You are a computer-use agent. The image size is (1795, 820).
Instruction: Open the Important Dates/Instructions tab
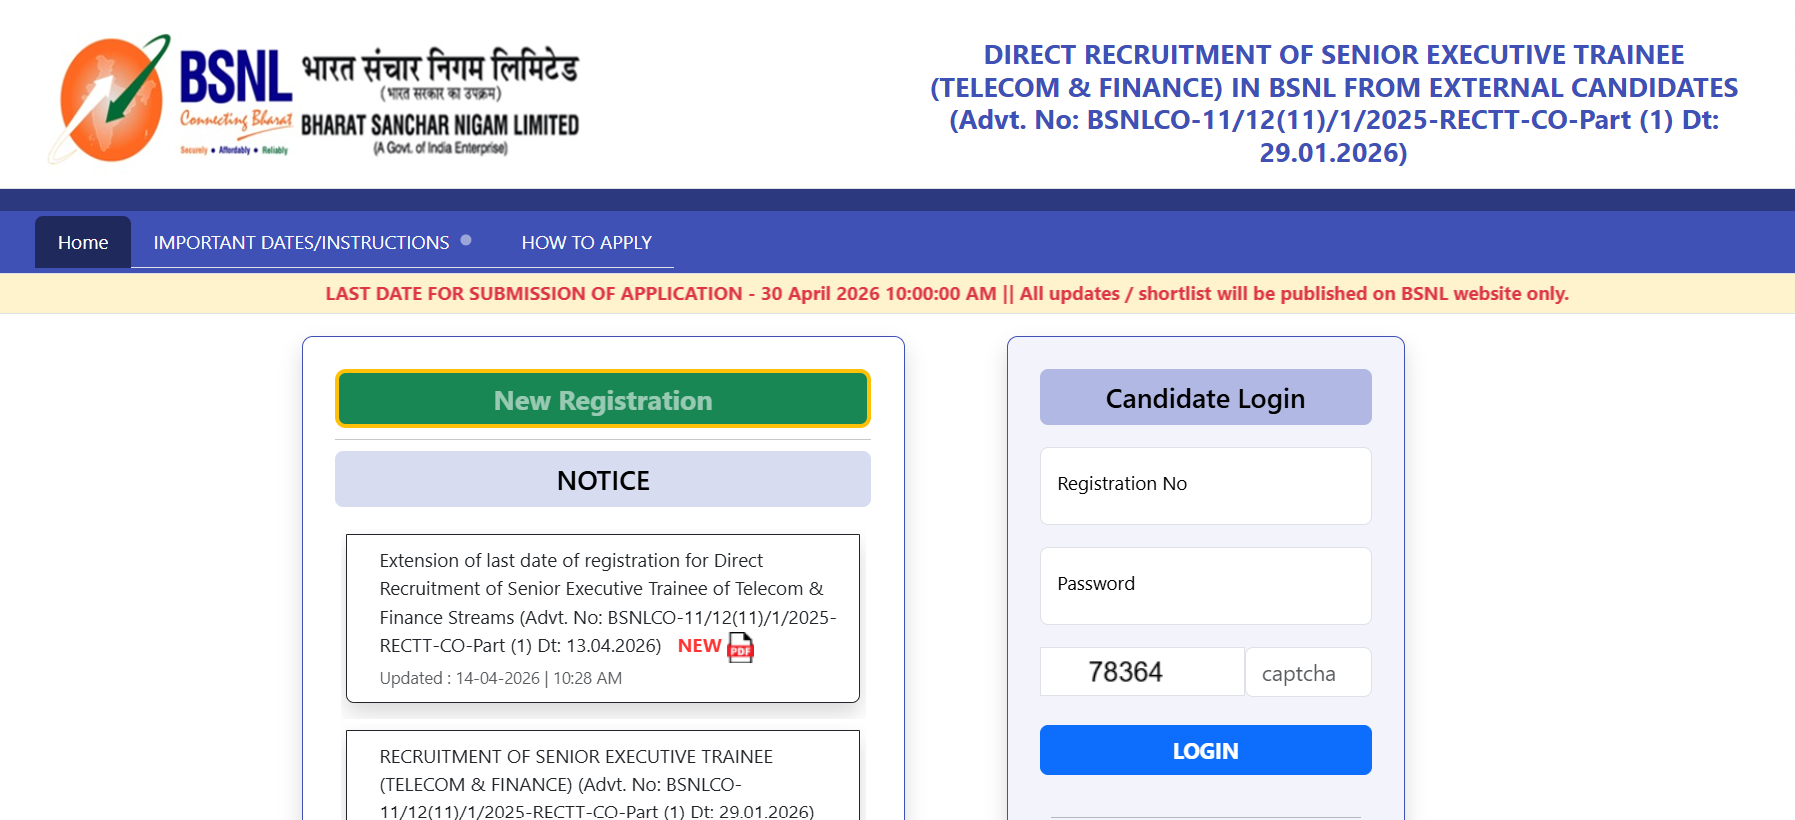(x=301, y=243)
